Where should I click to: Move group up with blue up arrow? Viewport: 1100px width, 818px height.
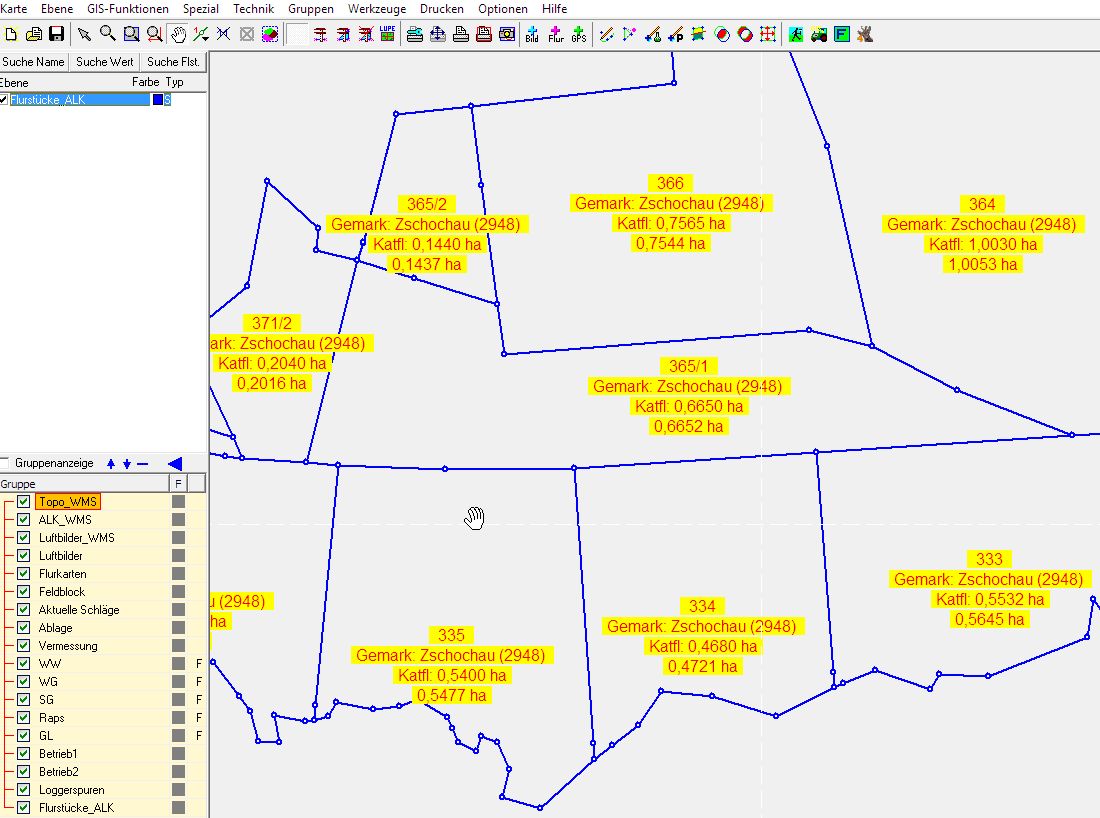pos(111,463)
